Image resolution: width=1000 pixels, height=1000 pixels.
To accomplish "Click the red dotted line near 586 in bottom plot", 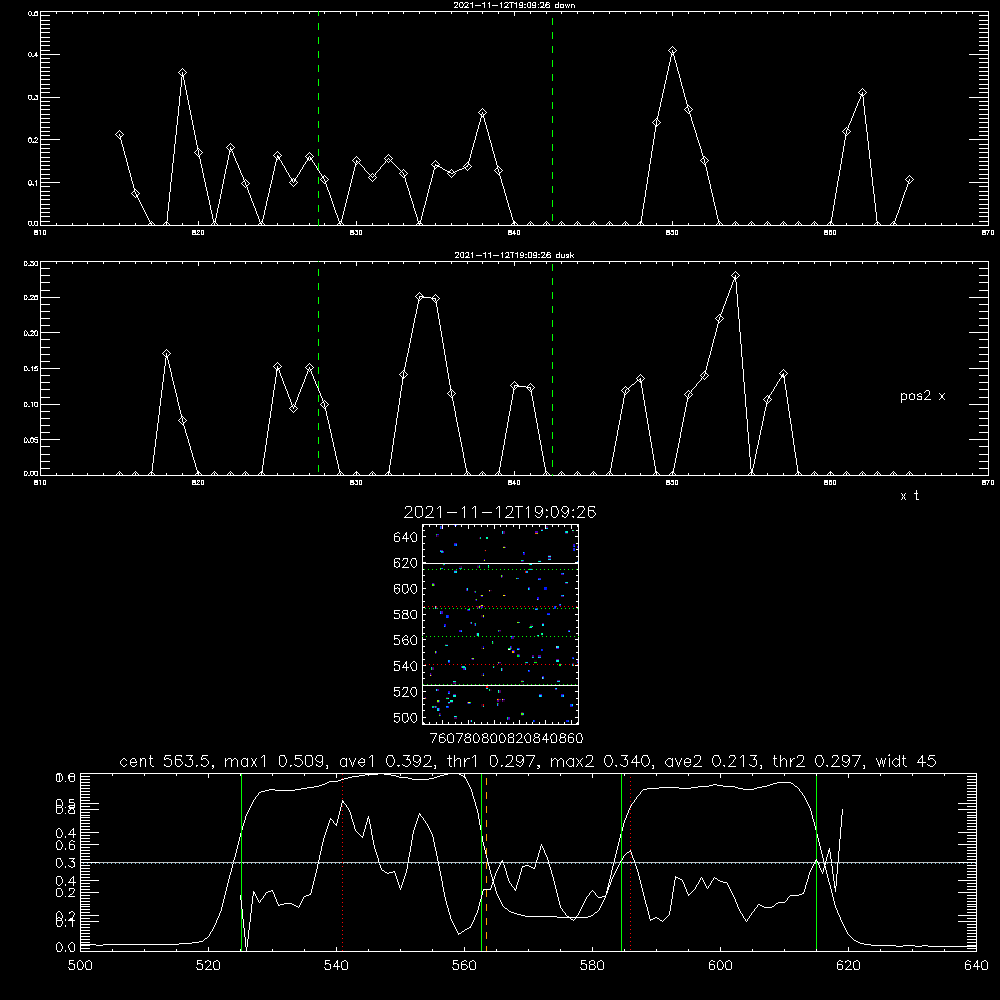I will (631, 862).
